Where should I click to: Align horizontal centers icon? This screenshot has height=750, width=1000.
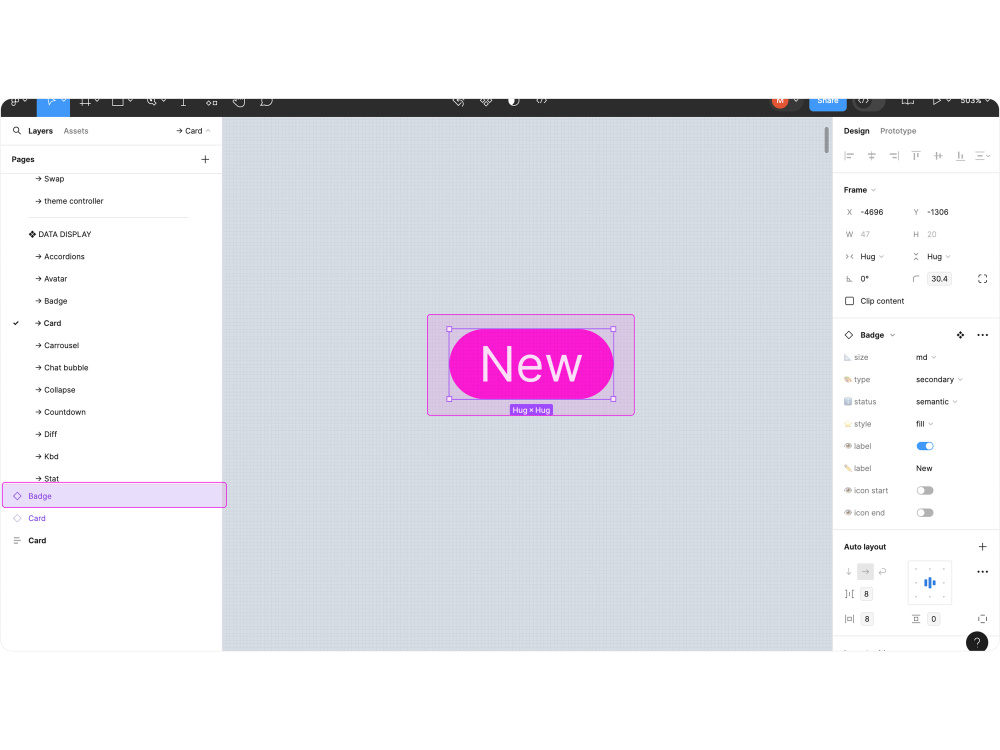(871, 156)
